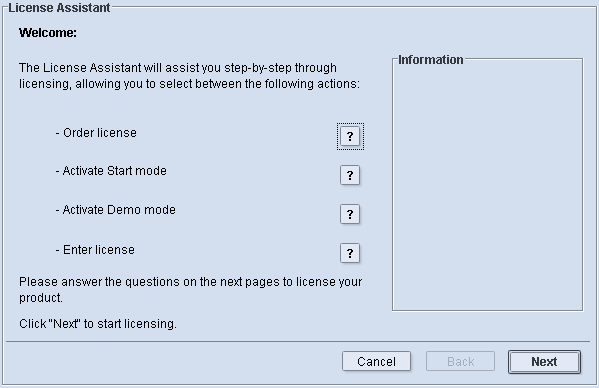The image size is (599, 388).
Task: Click the Information panel title
Action: (431, 60)
